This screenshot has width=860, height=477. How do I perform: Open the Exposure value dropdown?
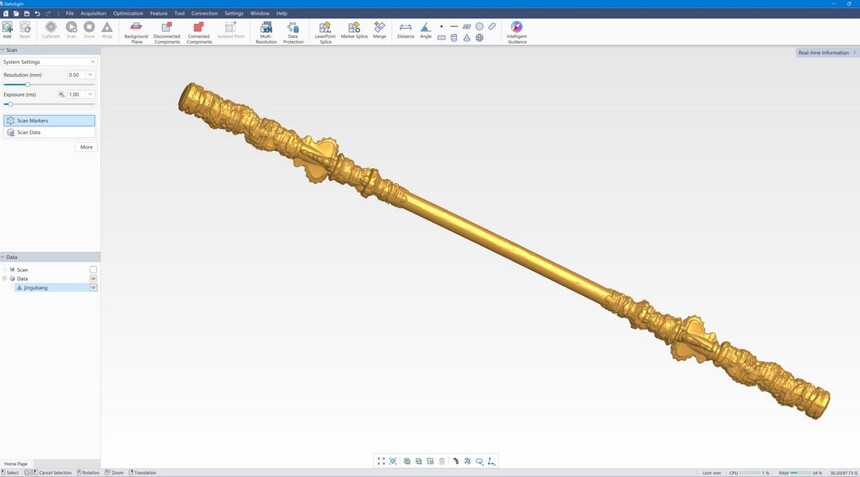click(x=90, y=94)
